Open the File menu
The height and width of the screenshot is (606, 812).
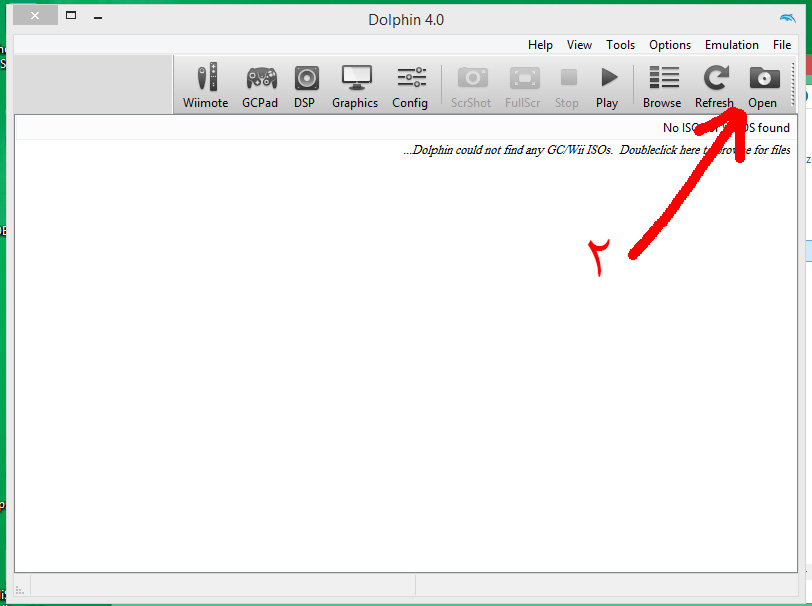click(x=782, y=45)
